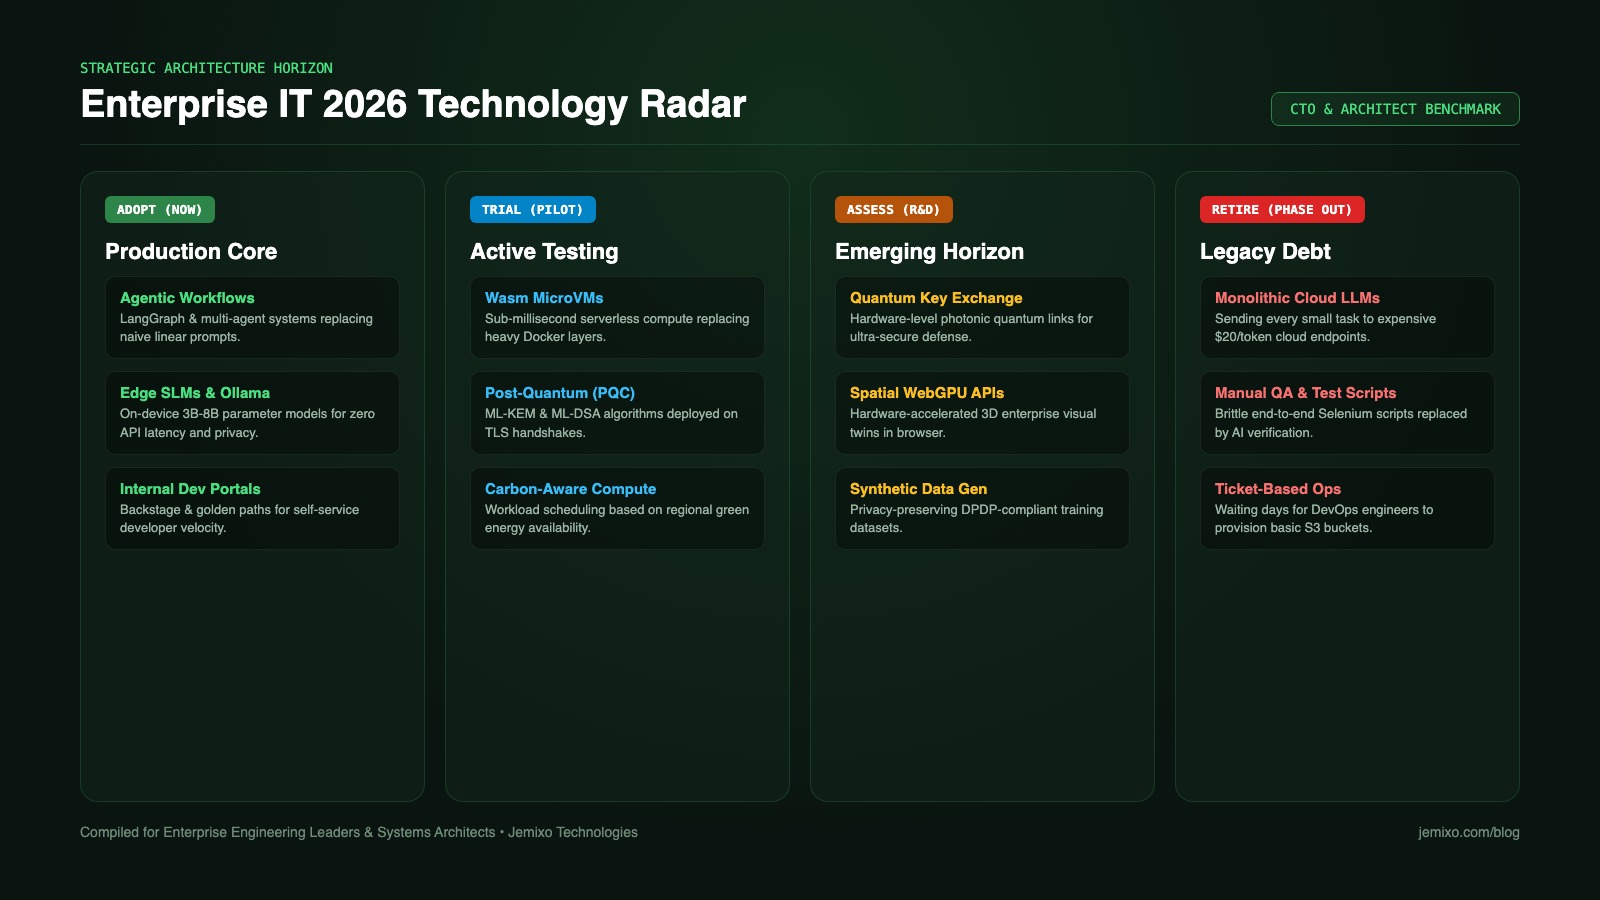This screenshot has width=1600, height=900.
Task: Click the Manual QA & Test Scripts title
Action: (1305, 393)
